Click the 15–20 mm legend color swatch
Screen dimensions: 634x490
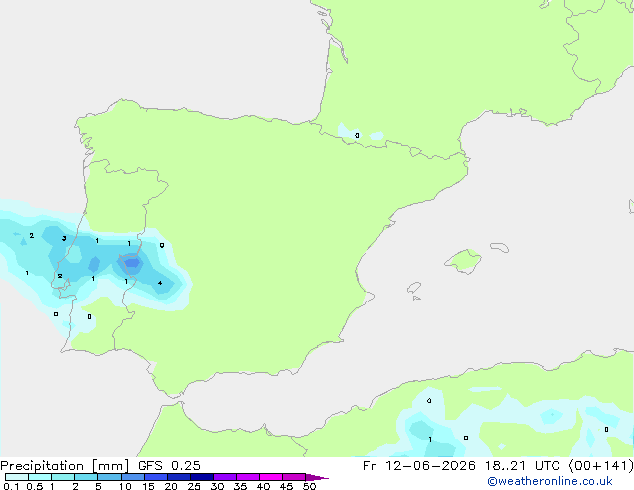(x=156, y=477)
